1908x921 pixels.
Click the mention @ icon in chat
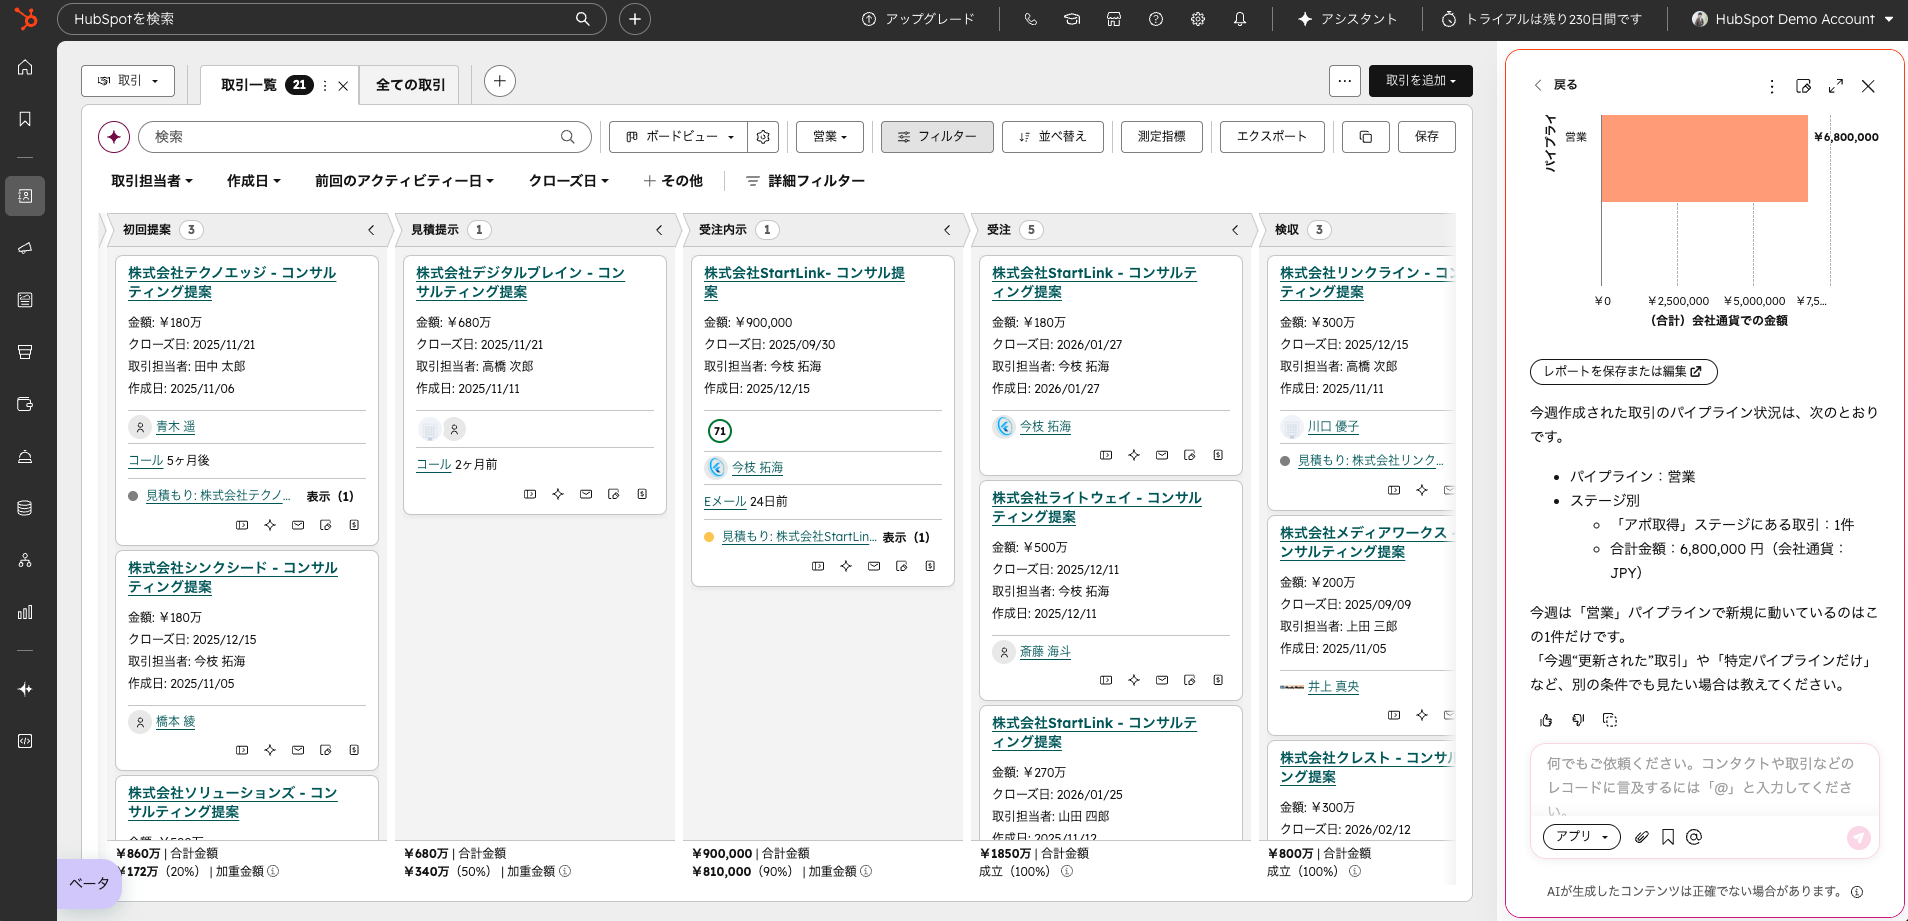pyautogui.click(x=1694, y=837)
